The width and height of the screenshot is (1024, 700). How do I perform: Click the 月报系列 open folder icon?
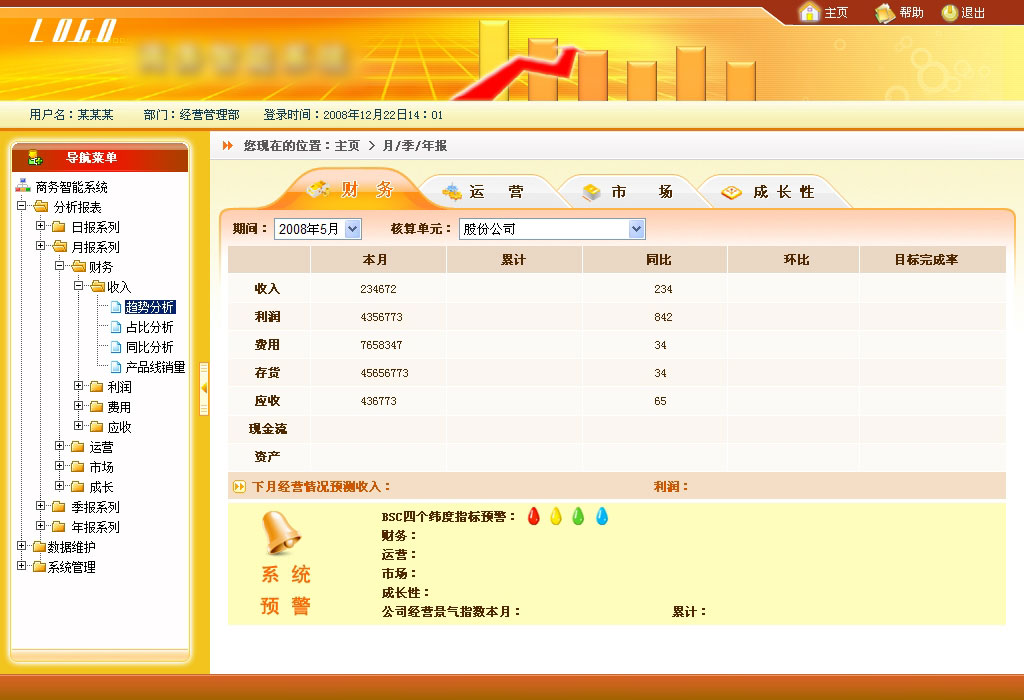point(59,246)
